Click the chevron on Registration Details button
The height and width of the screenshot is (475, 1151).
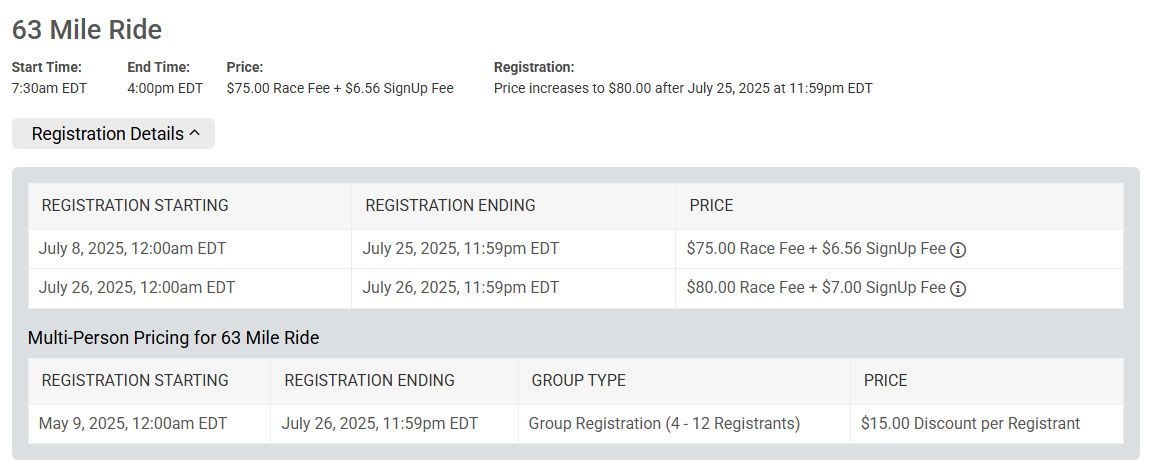coord(195,133)
